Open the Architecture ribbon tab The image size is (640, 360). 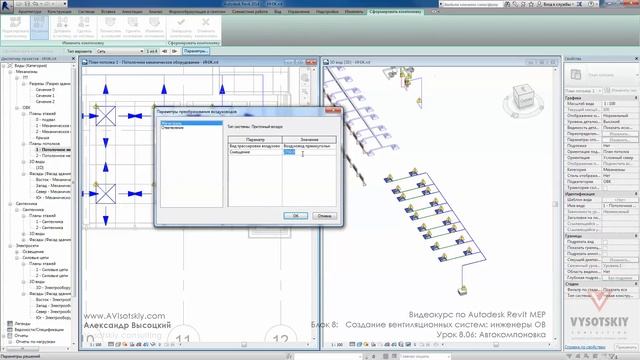29,12
